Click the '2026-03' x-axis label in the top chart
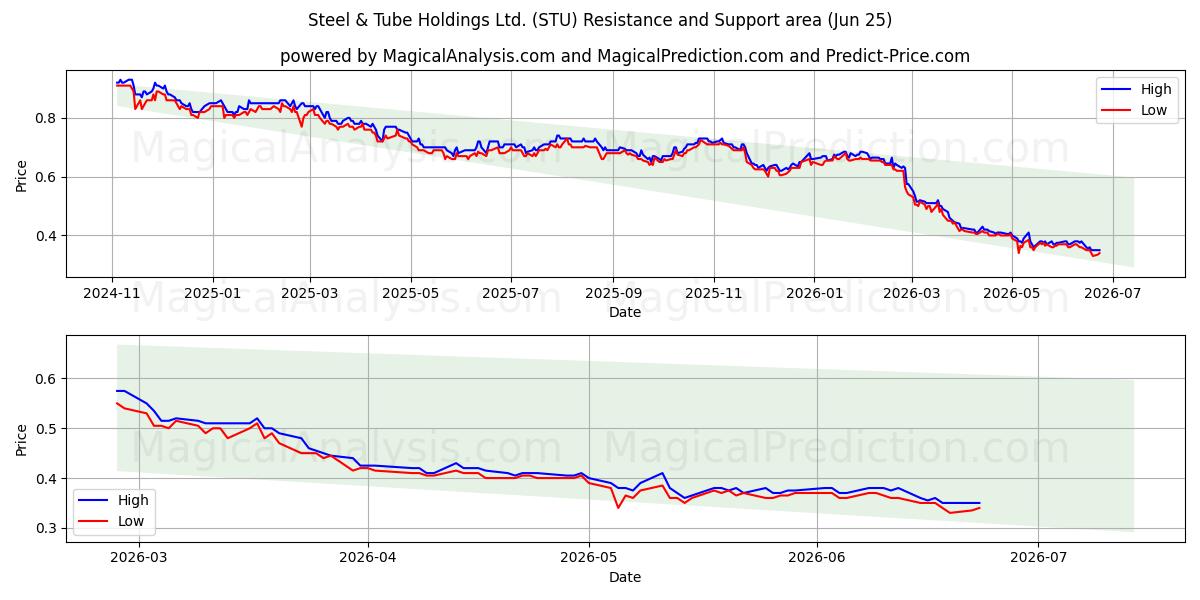This screenshot has height=600, width=1200. point(911,294)
